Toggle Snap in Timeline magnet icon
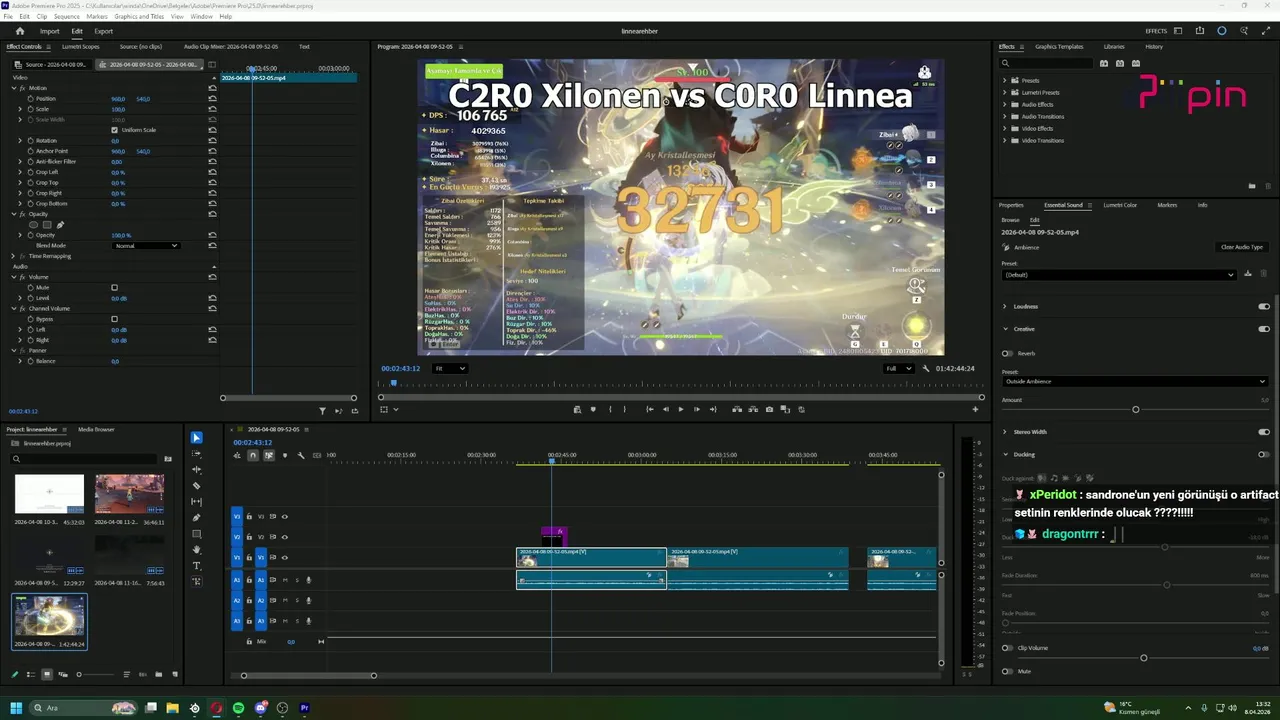Image resolution: width=1280 pixels, height=720 pixels. click(x=253, y=456)
